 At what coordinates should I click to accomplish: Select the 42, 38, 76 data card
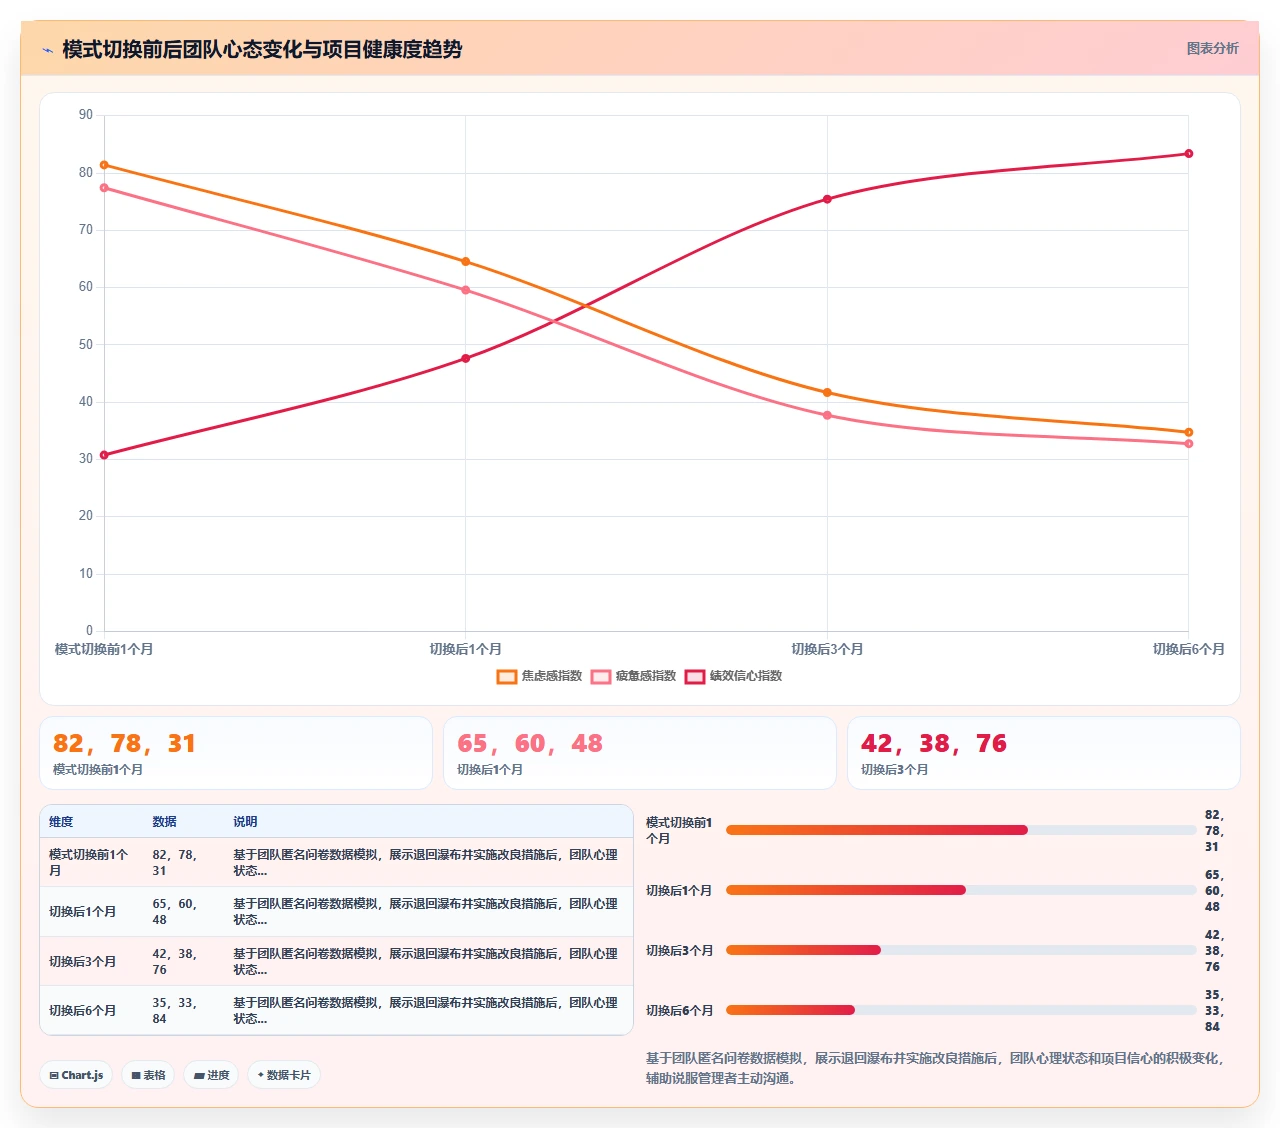[1044, 753]
